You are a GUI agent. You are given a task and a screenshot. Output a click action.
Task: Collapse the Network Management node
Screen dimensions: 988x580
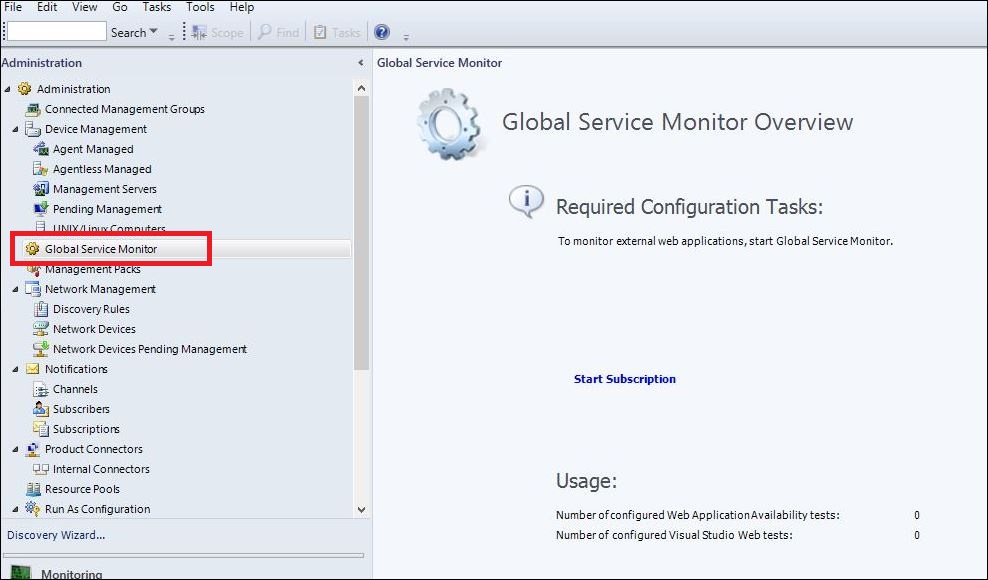[16, 289]
